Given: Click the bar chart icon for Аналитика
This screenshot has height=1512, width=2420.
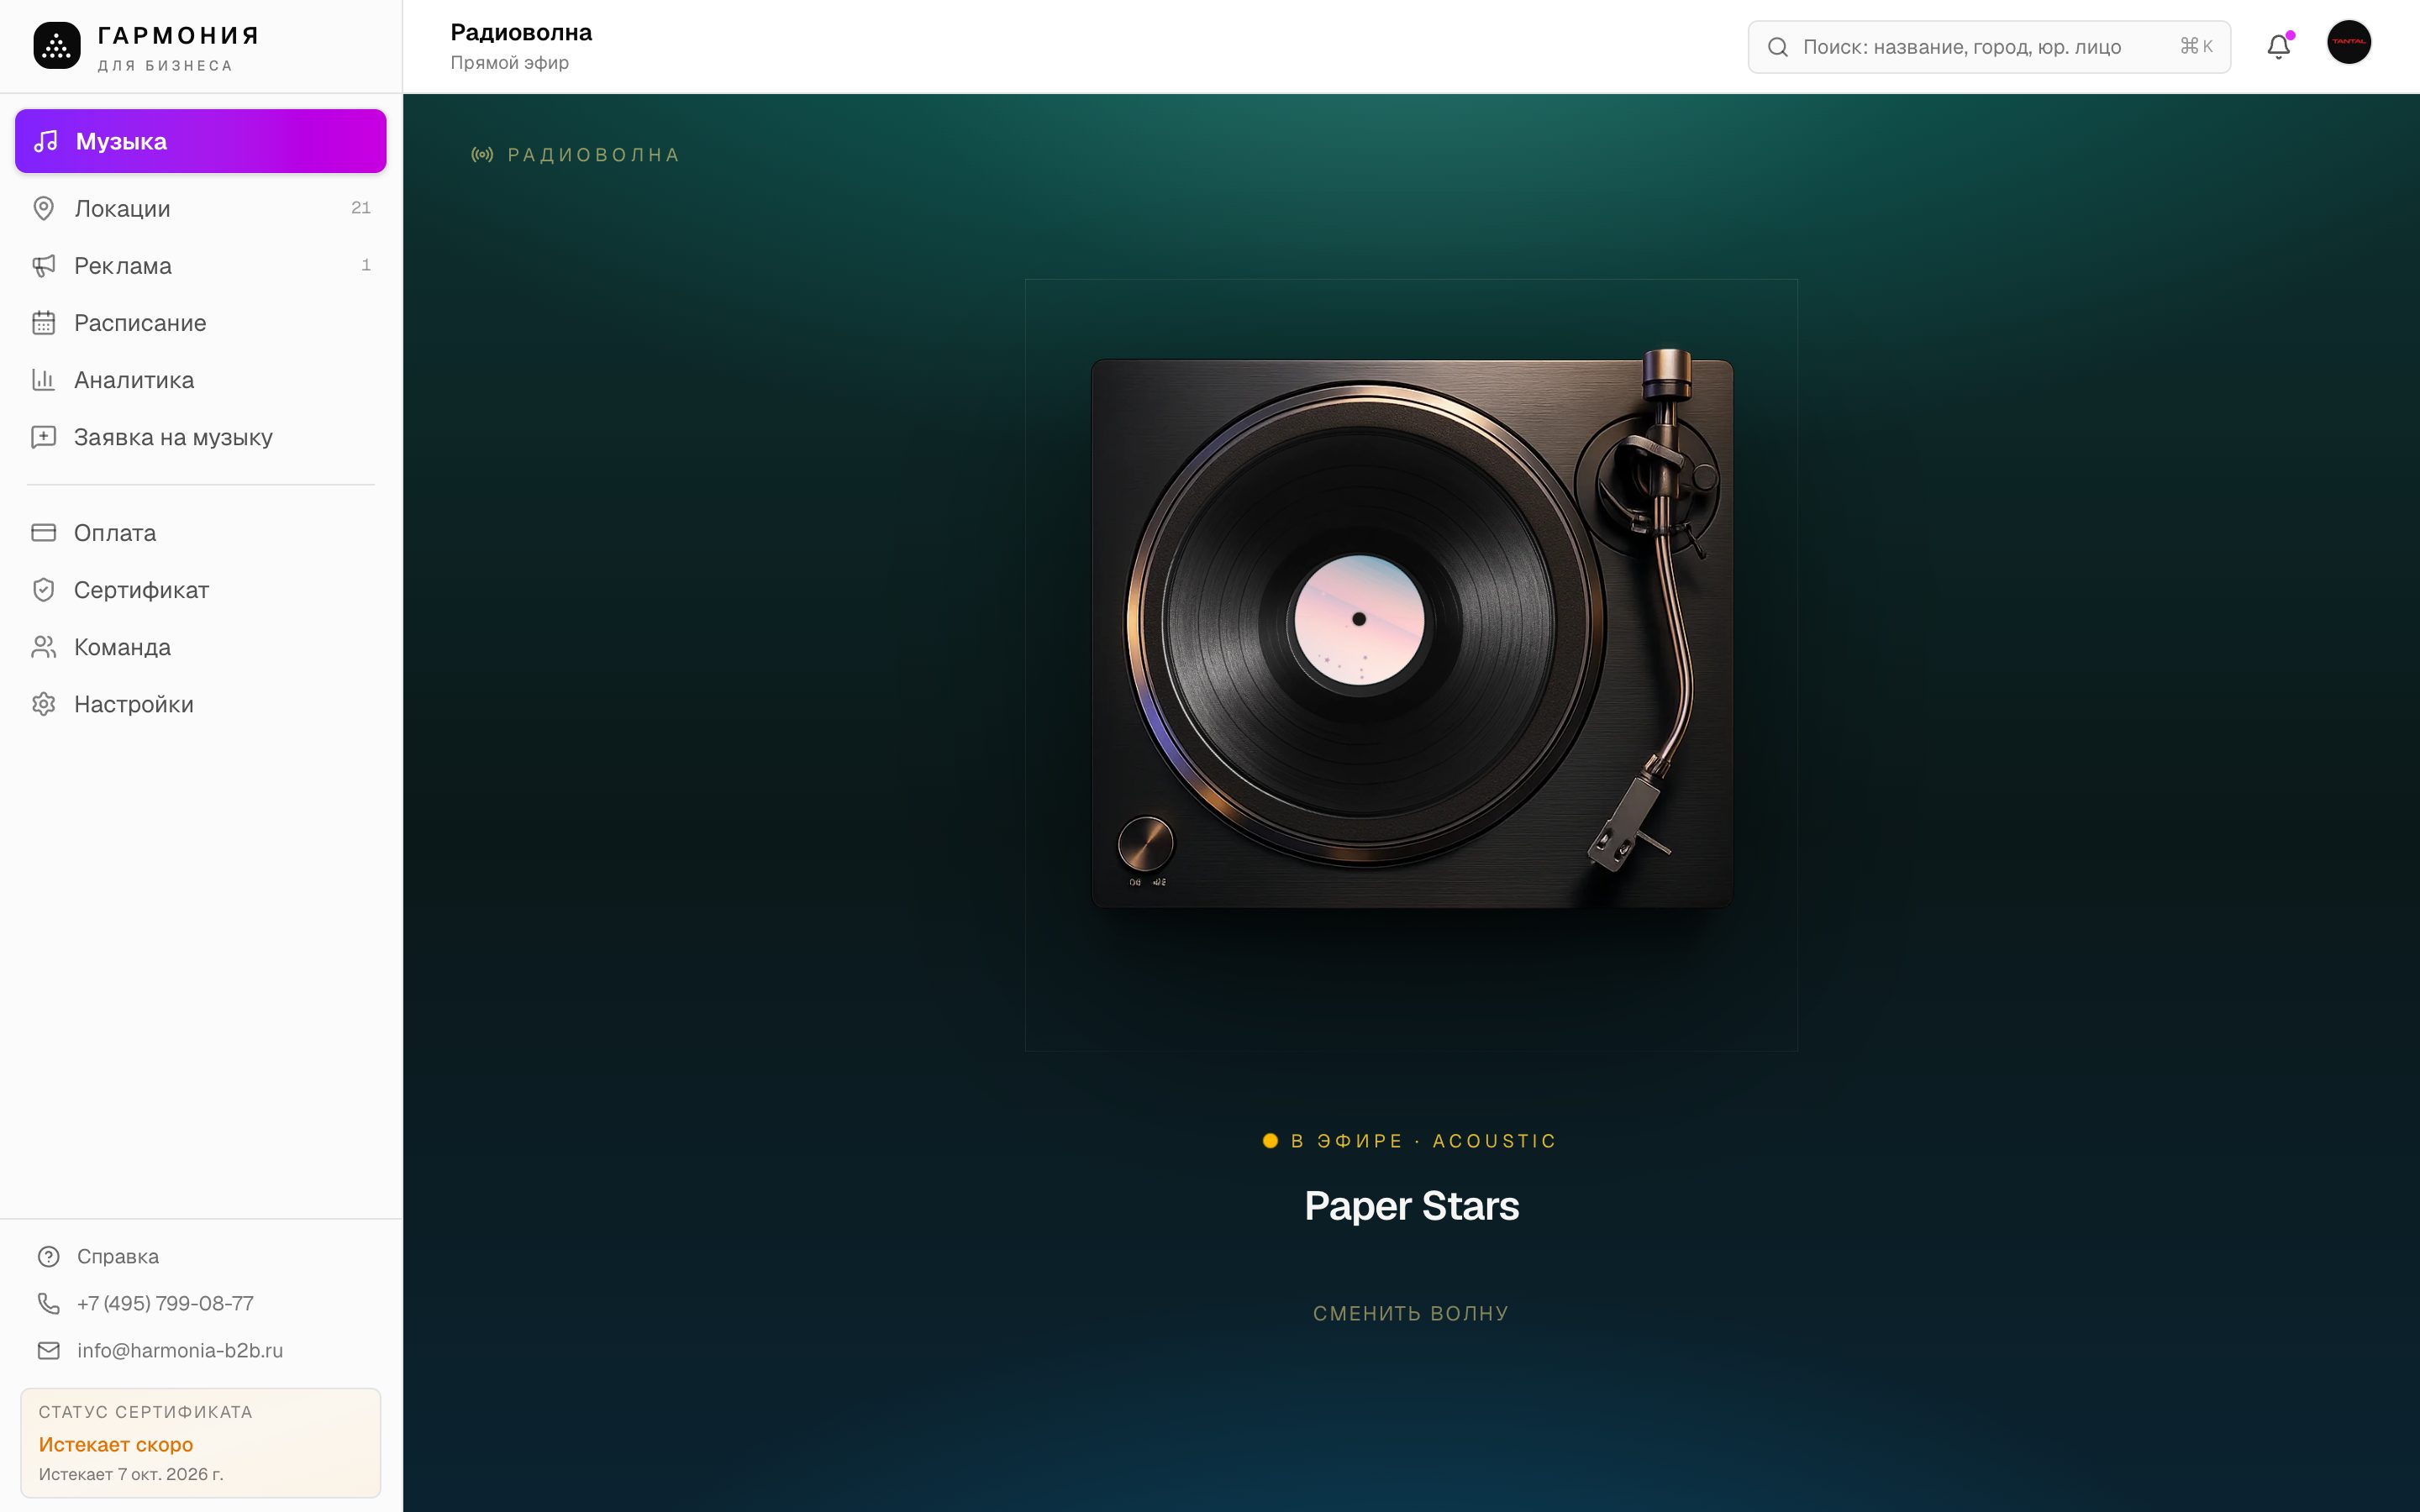Looking at the screenshot, I should pyautogui.click(x=44, y=379).
